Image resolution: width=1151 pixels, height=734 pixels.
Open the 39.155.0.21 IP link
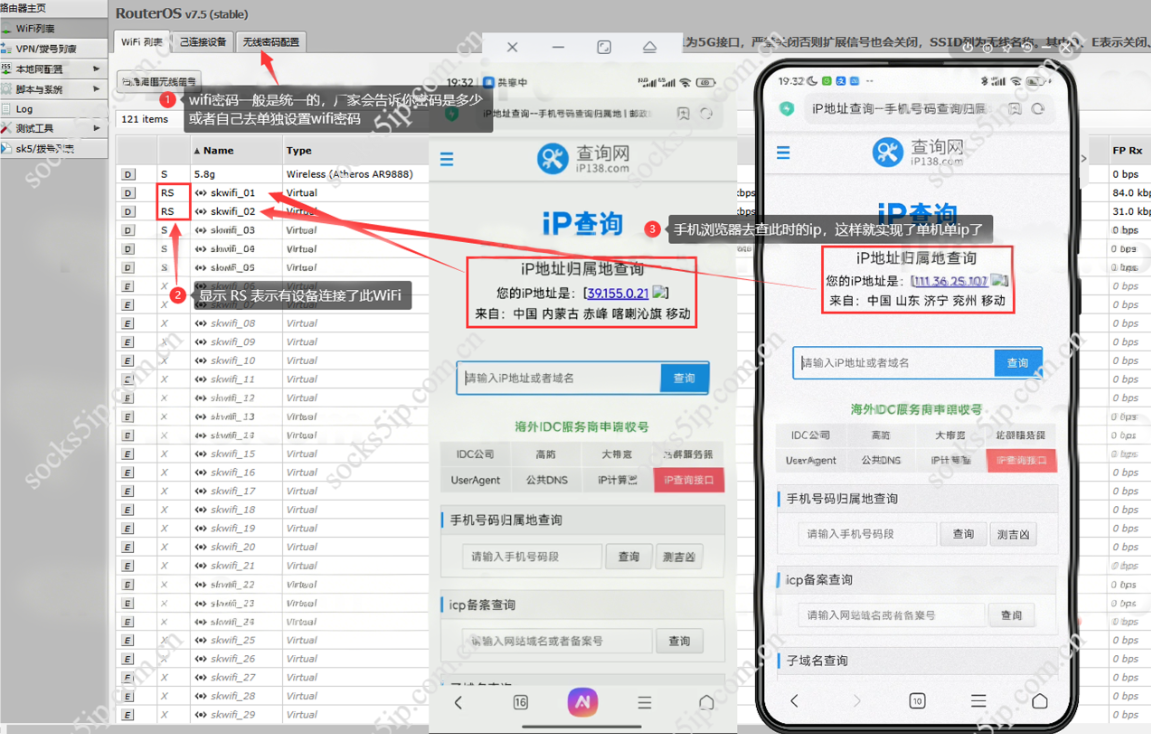(618, 293)
